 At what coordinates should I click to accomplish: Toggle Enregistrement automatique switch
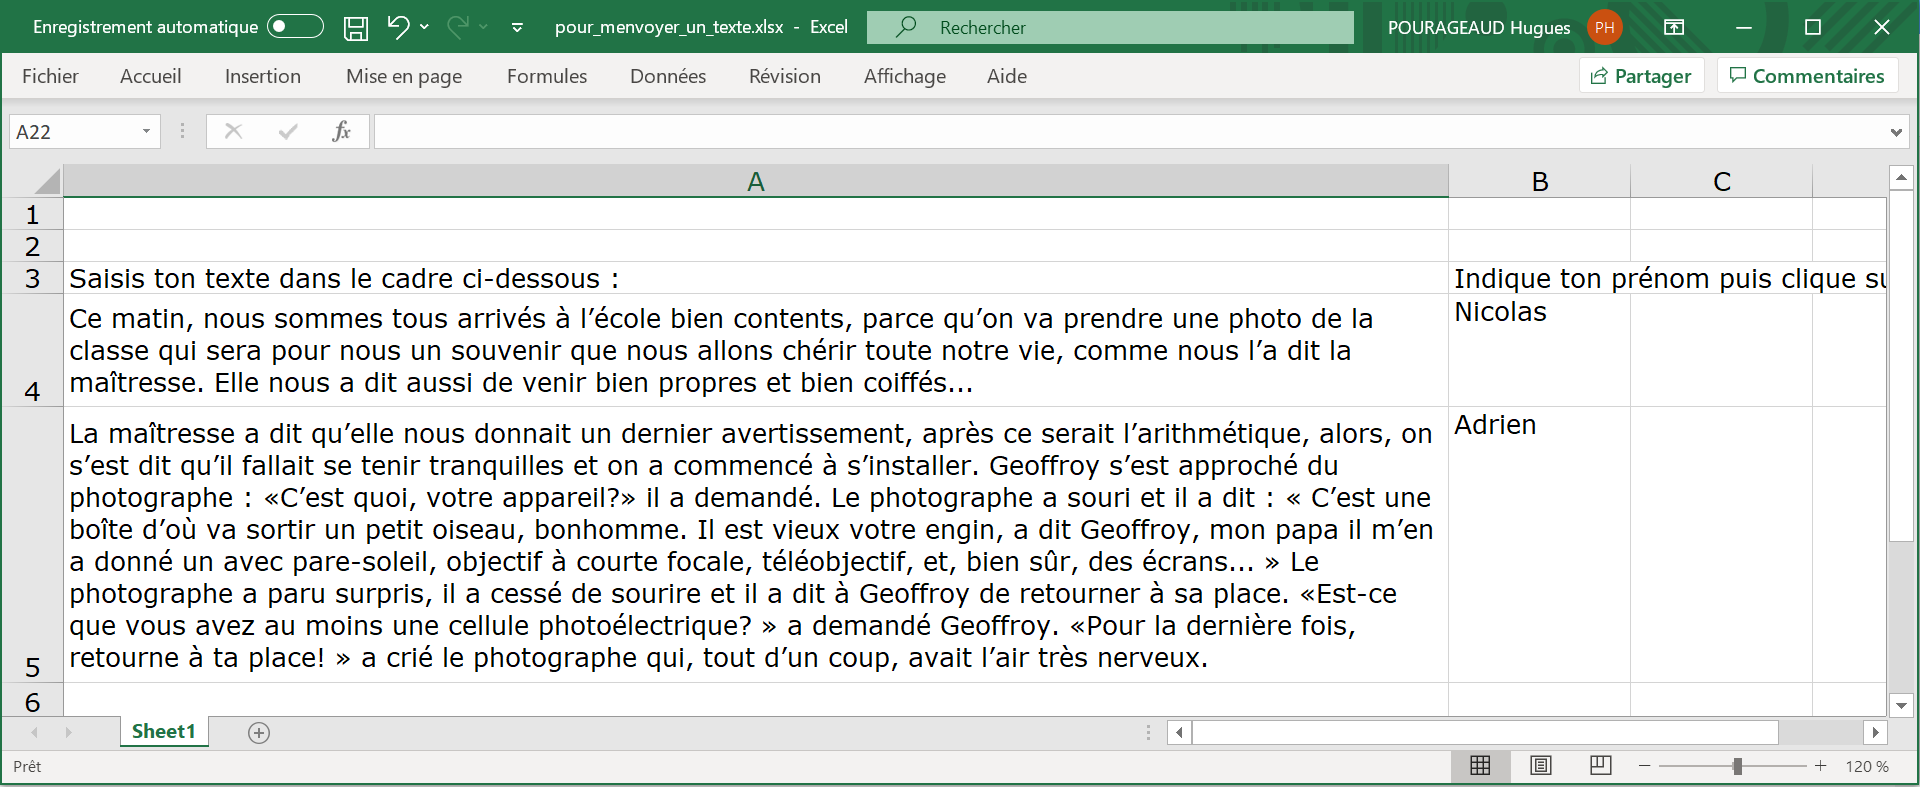click(295, 27)
